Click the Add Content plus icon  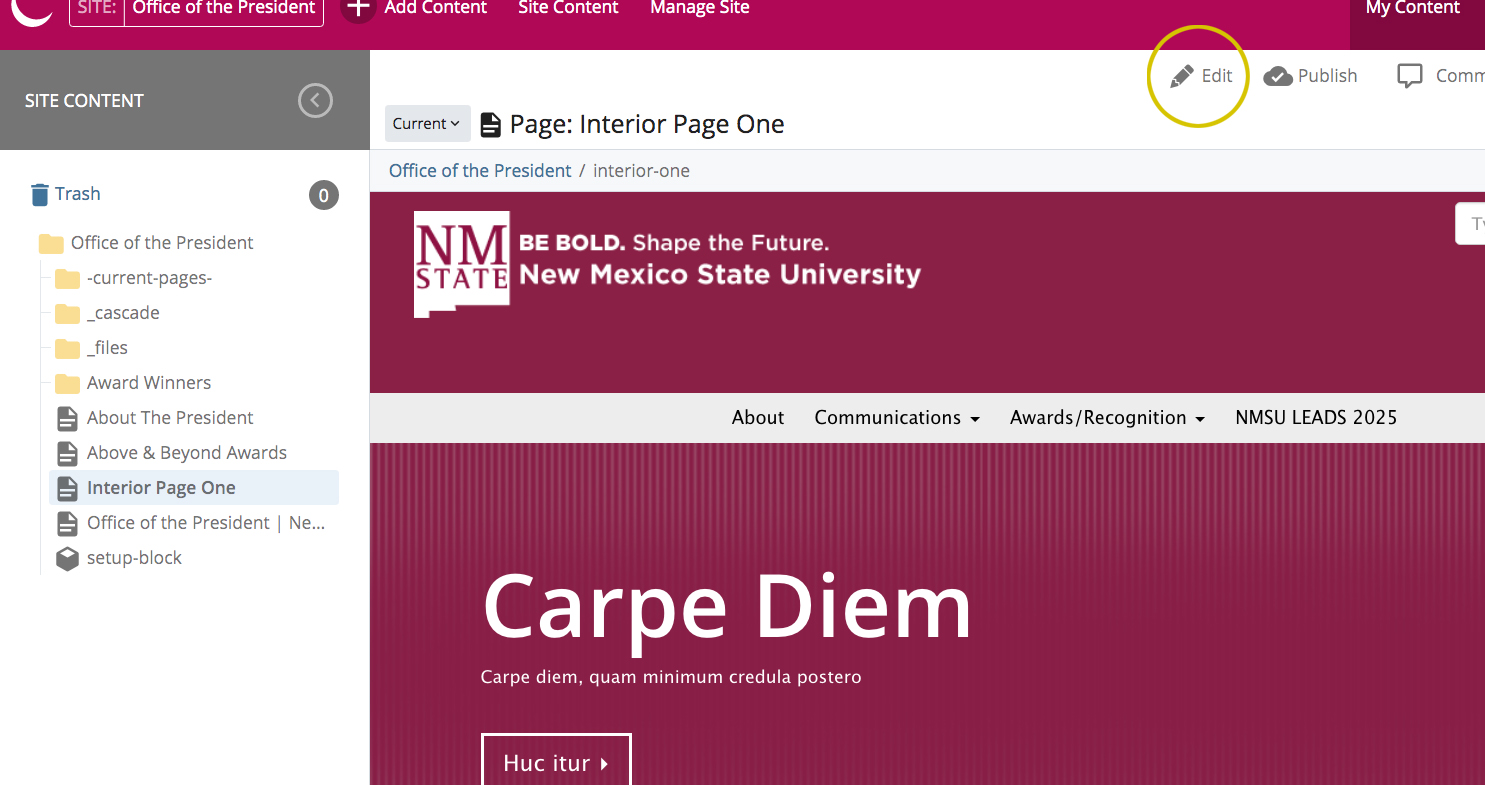tap(358, 8)
